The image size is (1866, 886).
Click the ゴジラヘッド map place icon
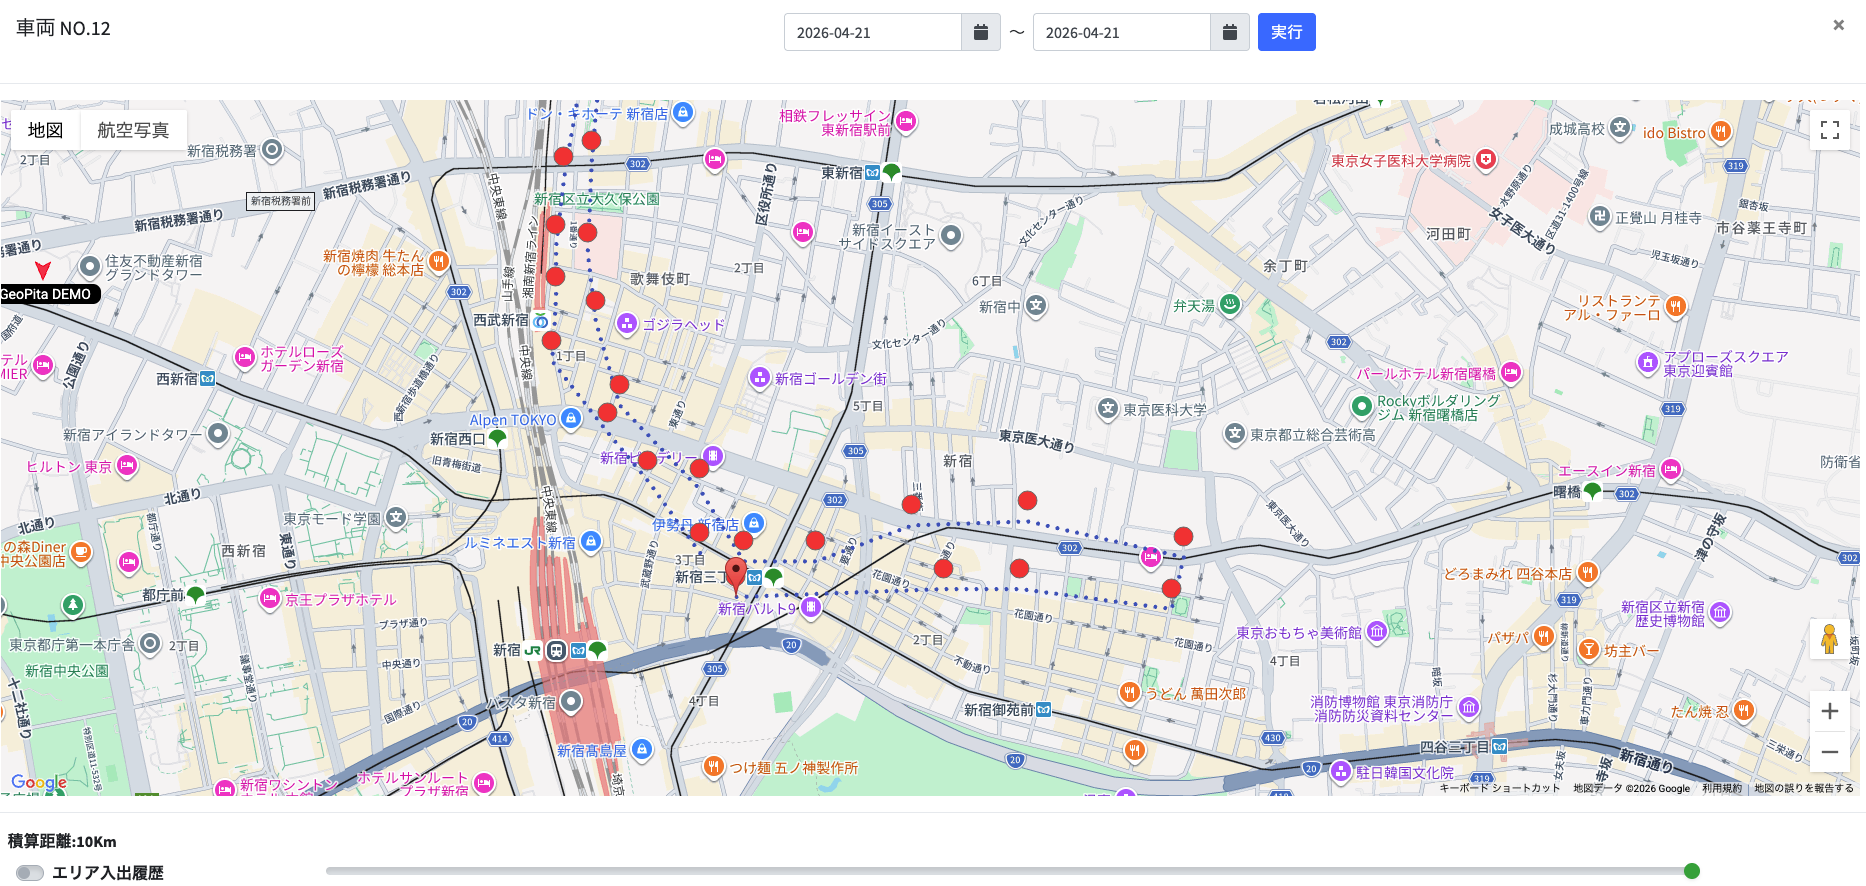pos(627,323)
